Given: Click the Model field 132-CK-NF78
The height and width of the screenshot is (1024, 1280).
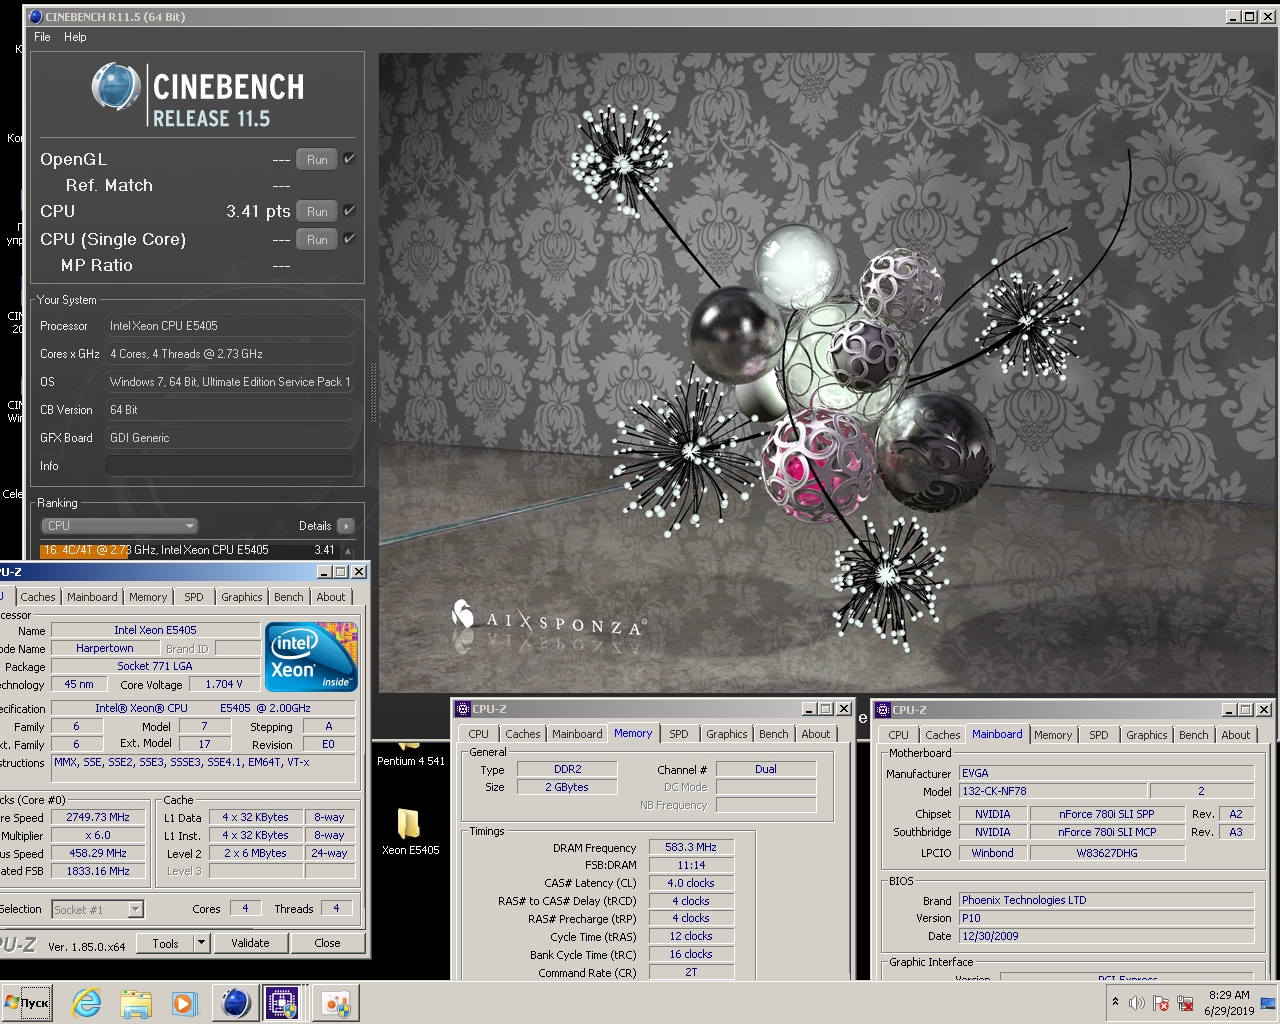Looking at the screenshot, I should [x=1054, y=791].
